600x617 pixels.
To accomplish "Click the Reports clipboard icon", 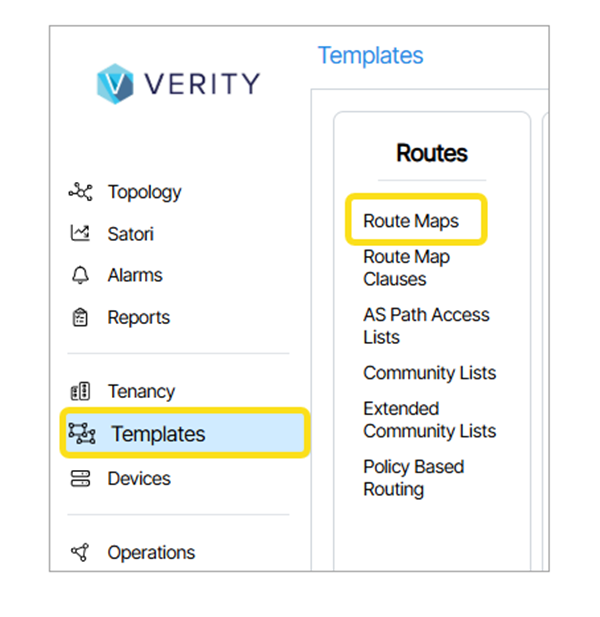I will click(x=80, y=318).
